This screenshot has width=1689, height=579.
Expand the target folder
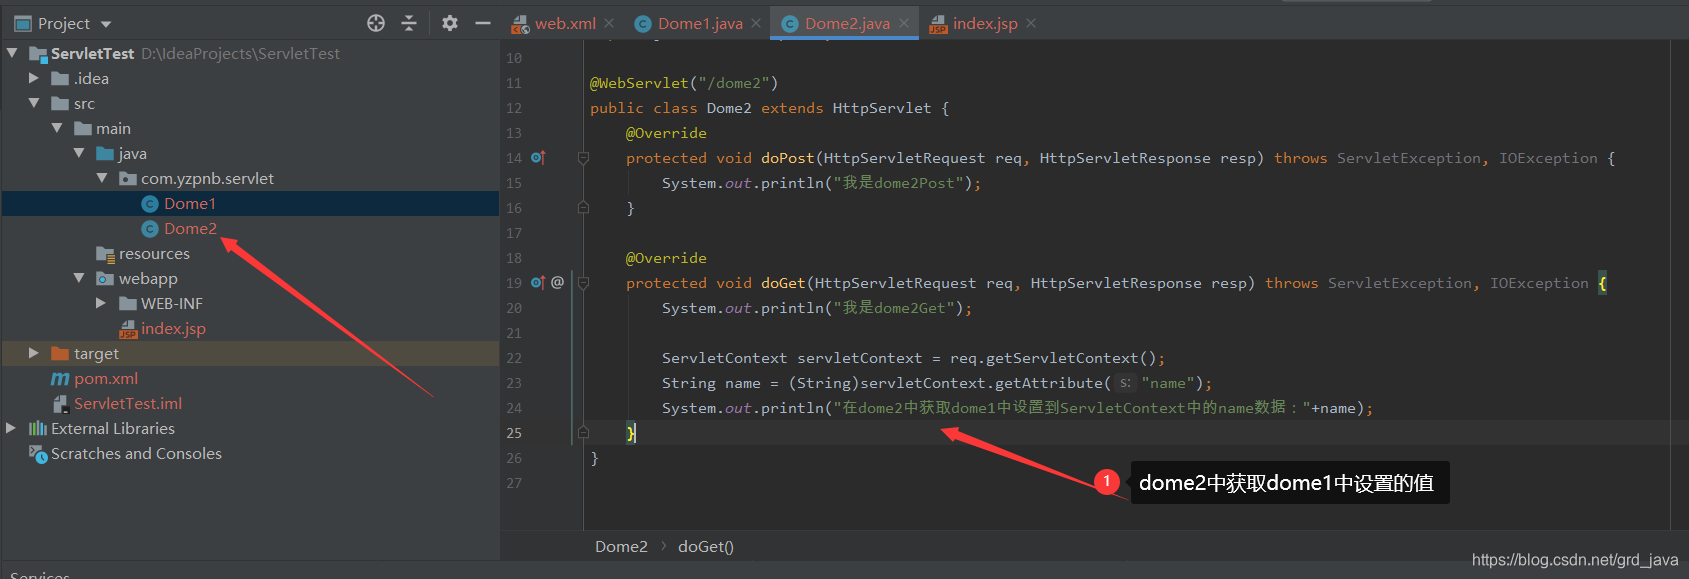click(x=34, y=353)
